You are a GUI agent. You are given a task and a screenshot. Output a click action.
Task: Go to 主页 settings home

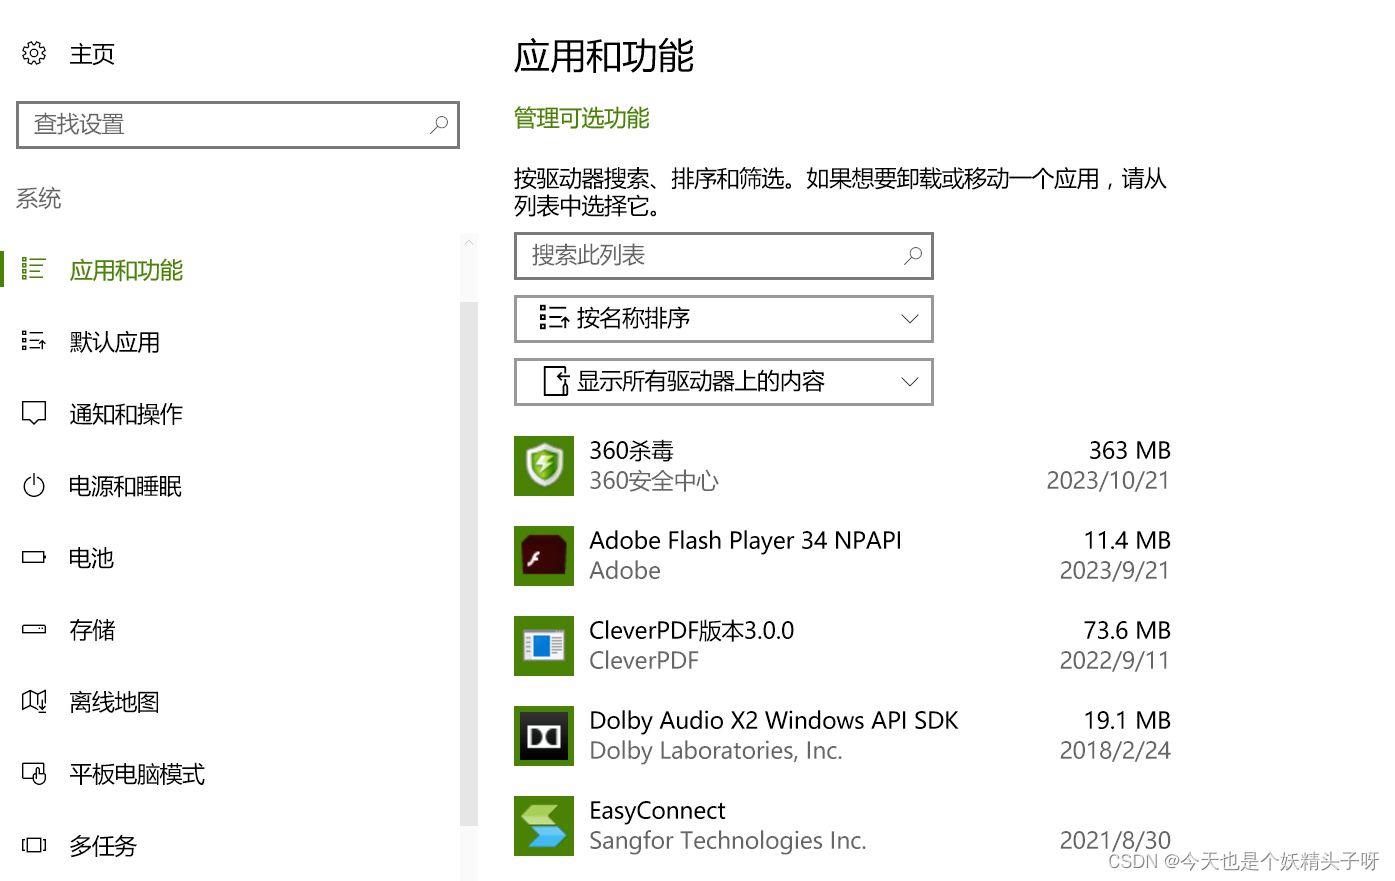[x=92, y=54]
